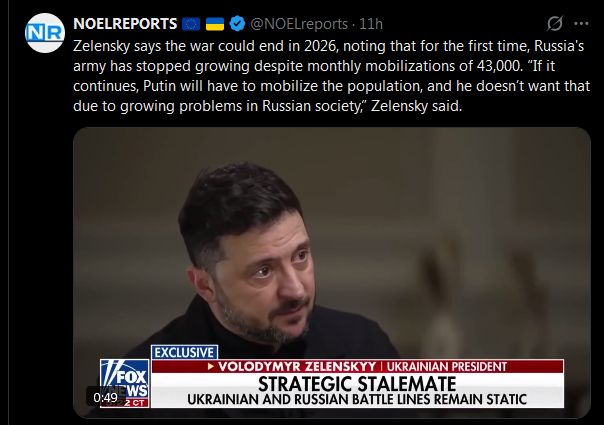Click the UKRAINIAN PRESIDENT title text
This screenshot has width=604, height=425.
446,366
